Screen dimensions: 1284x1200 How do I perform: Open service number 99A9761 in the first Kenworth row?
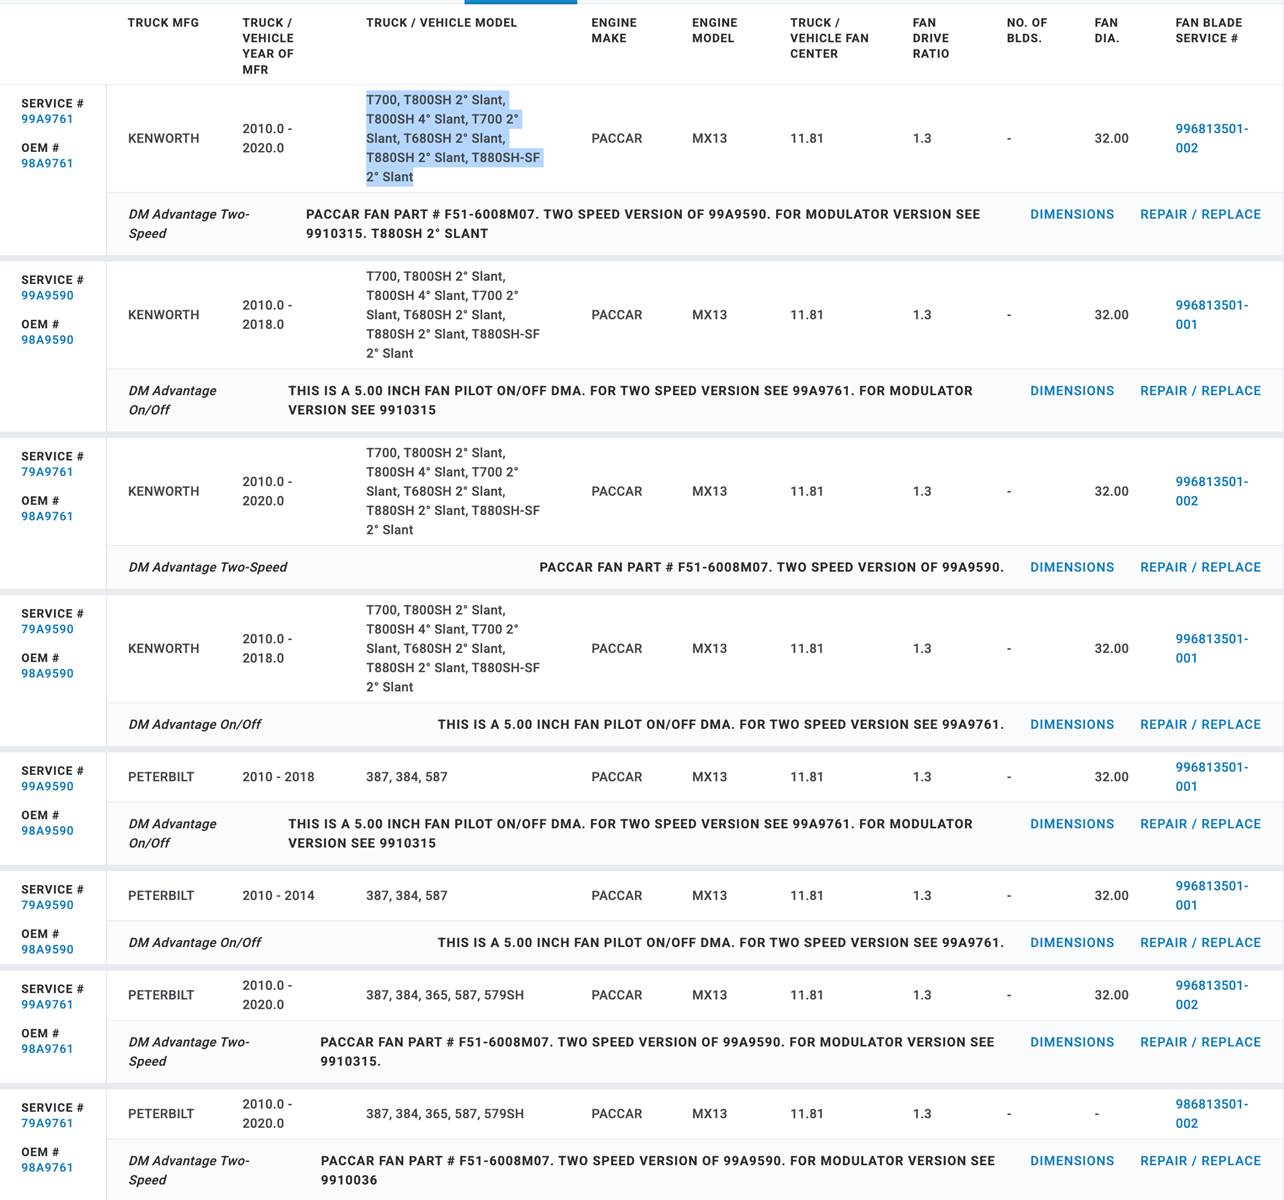47,119
